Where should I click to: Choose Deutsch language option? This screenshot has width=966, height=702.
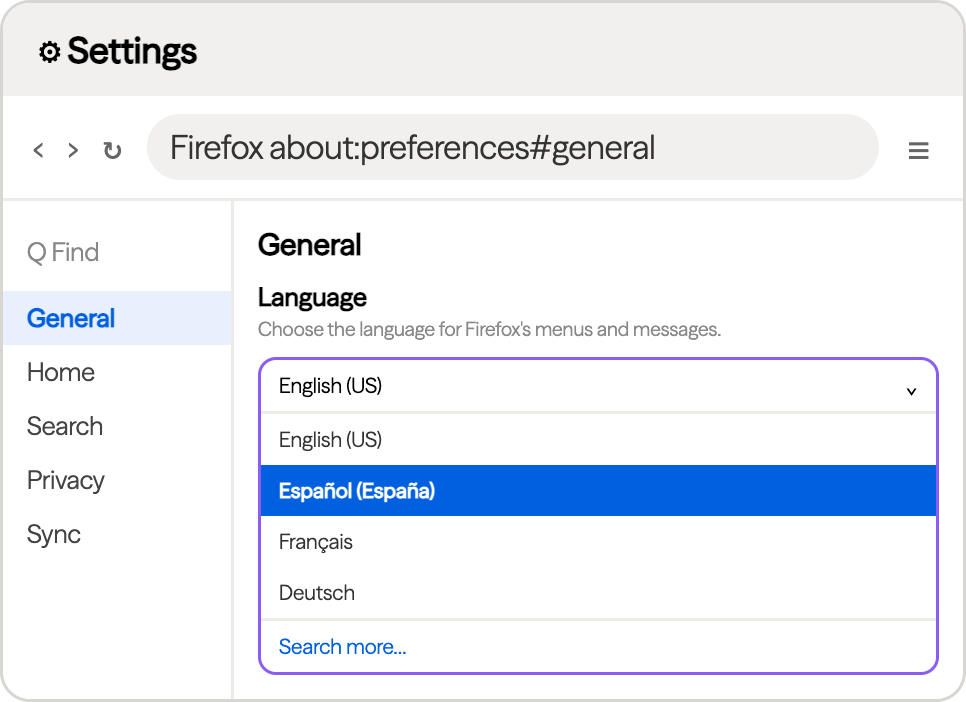(598, 593)
